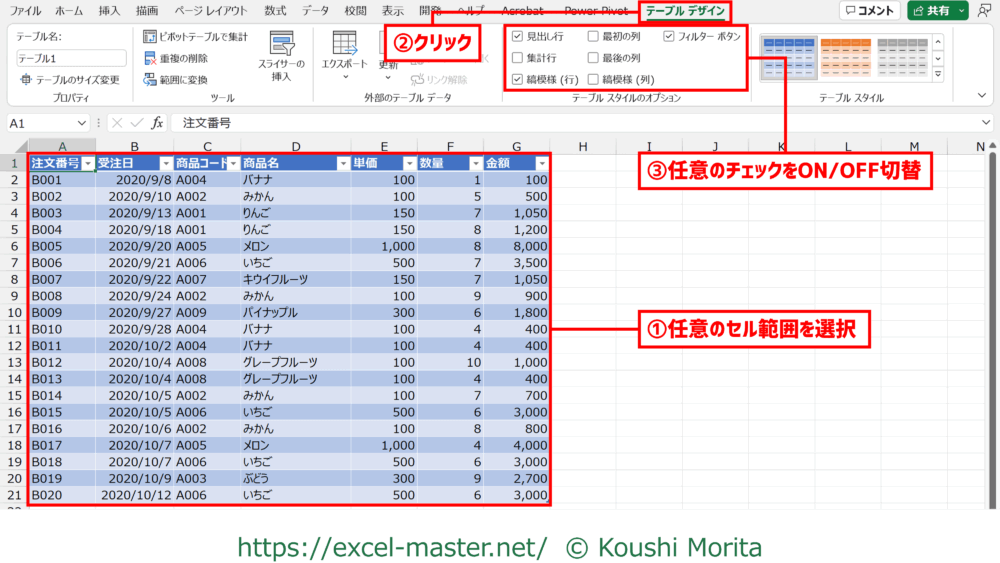Uncheck the 見出し行 header row checkbox
1000x563 pixels.
click(x=517, y=36)
